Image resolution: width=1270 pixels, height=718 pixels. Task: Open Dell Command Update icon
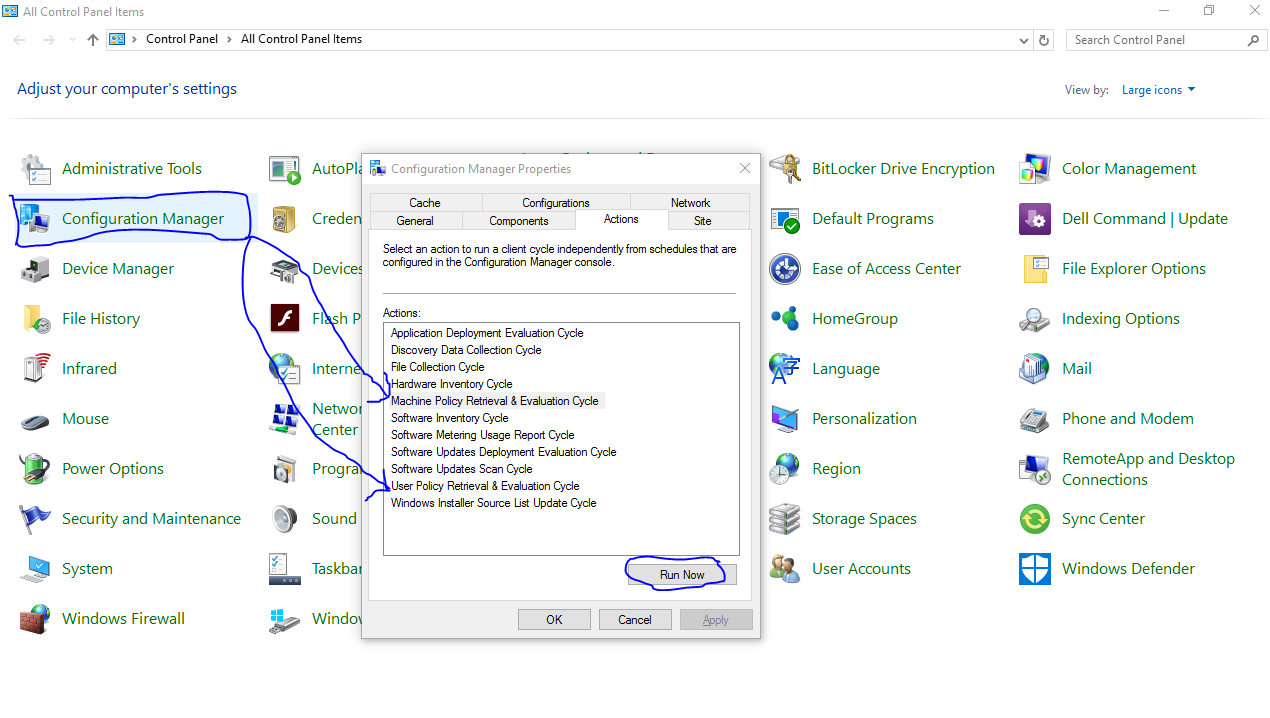[1035, 219]
